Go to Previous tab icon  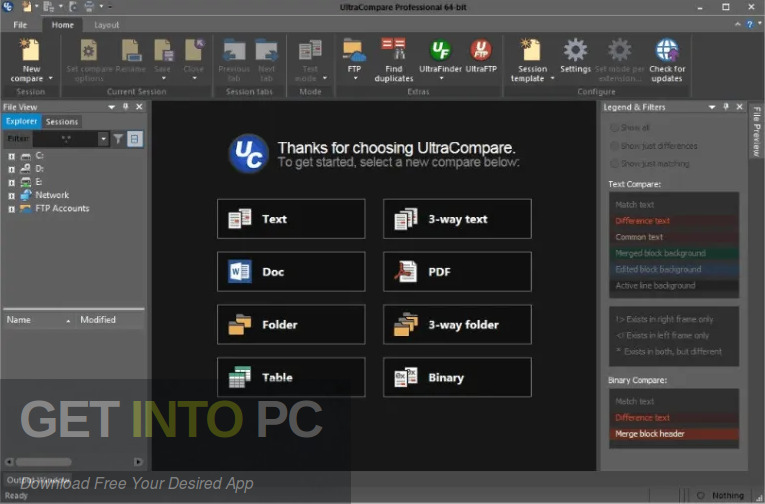[234, 50]
